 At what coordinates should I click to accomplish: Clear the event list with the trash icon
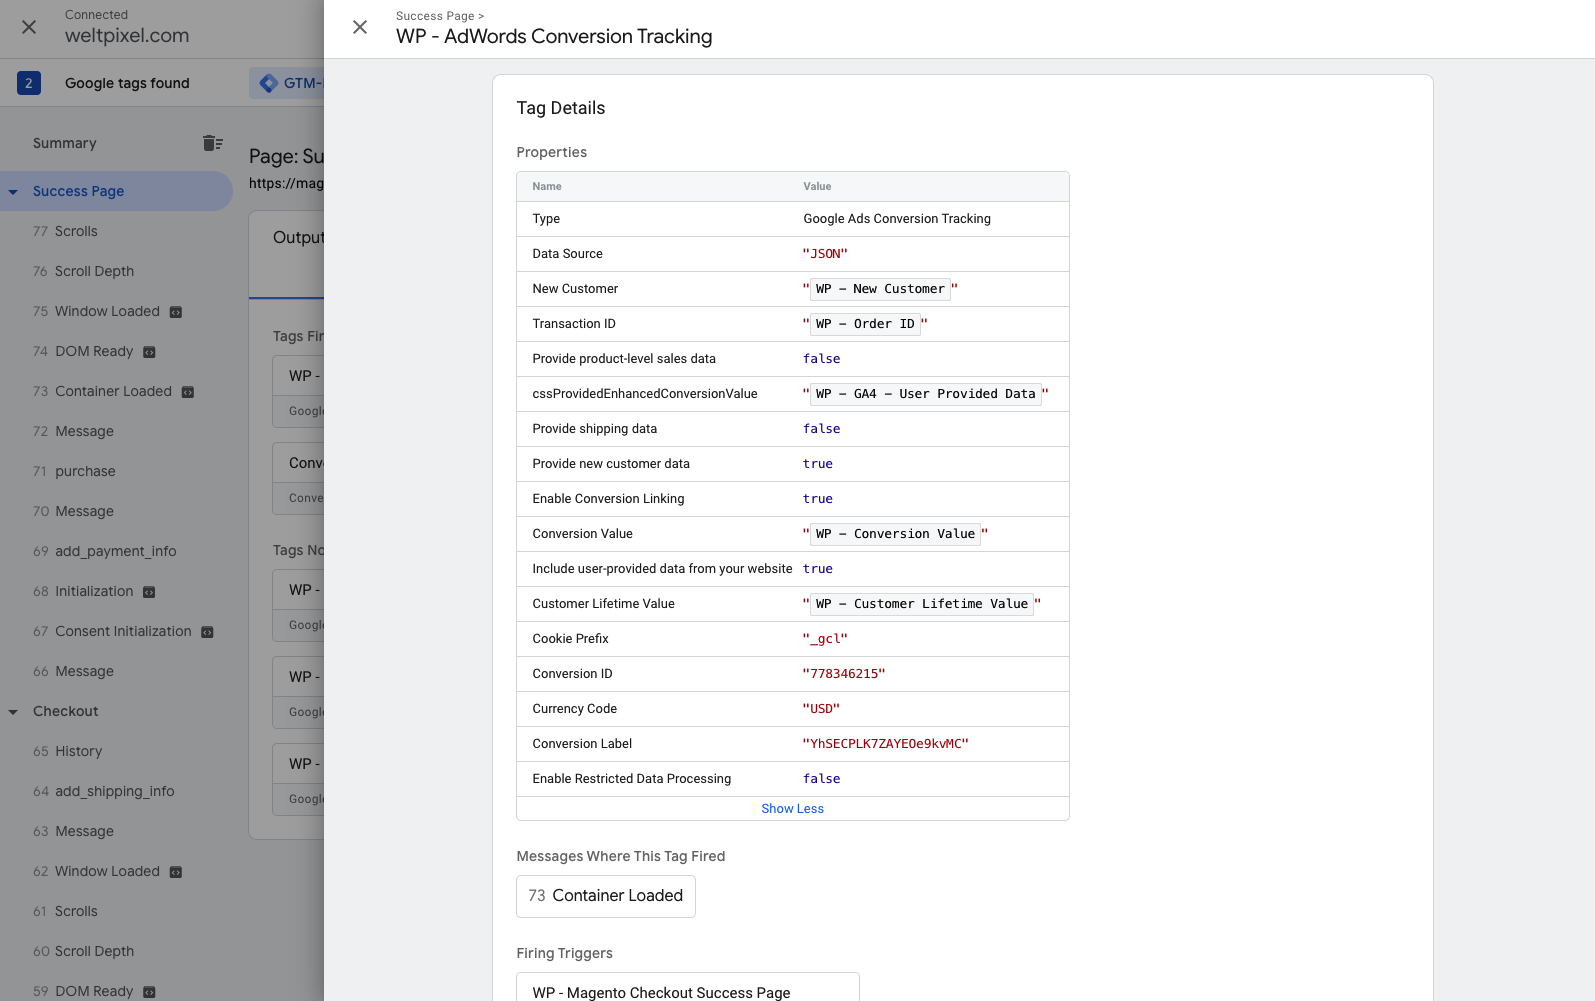coord(212,143)
